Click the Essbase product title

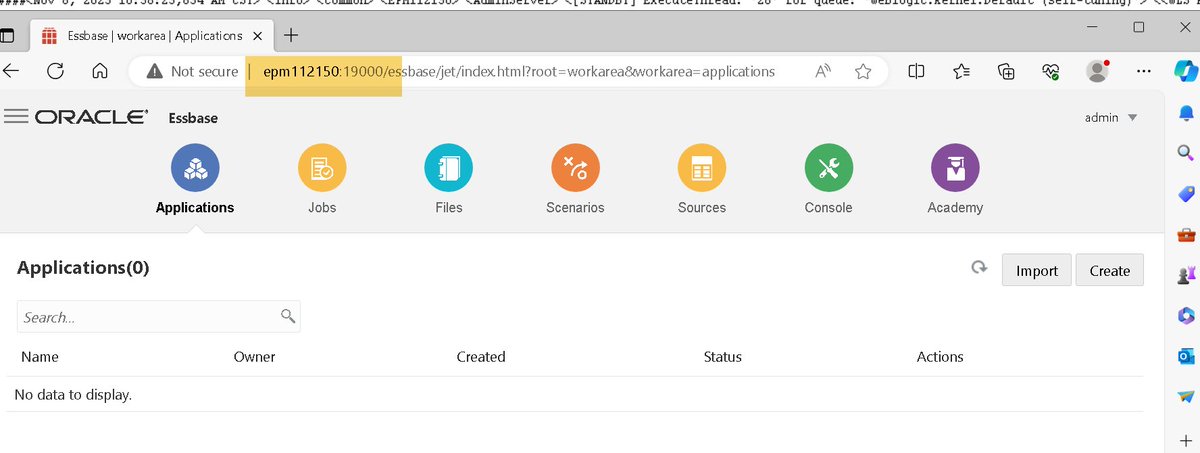coord(192,118)
